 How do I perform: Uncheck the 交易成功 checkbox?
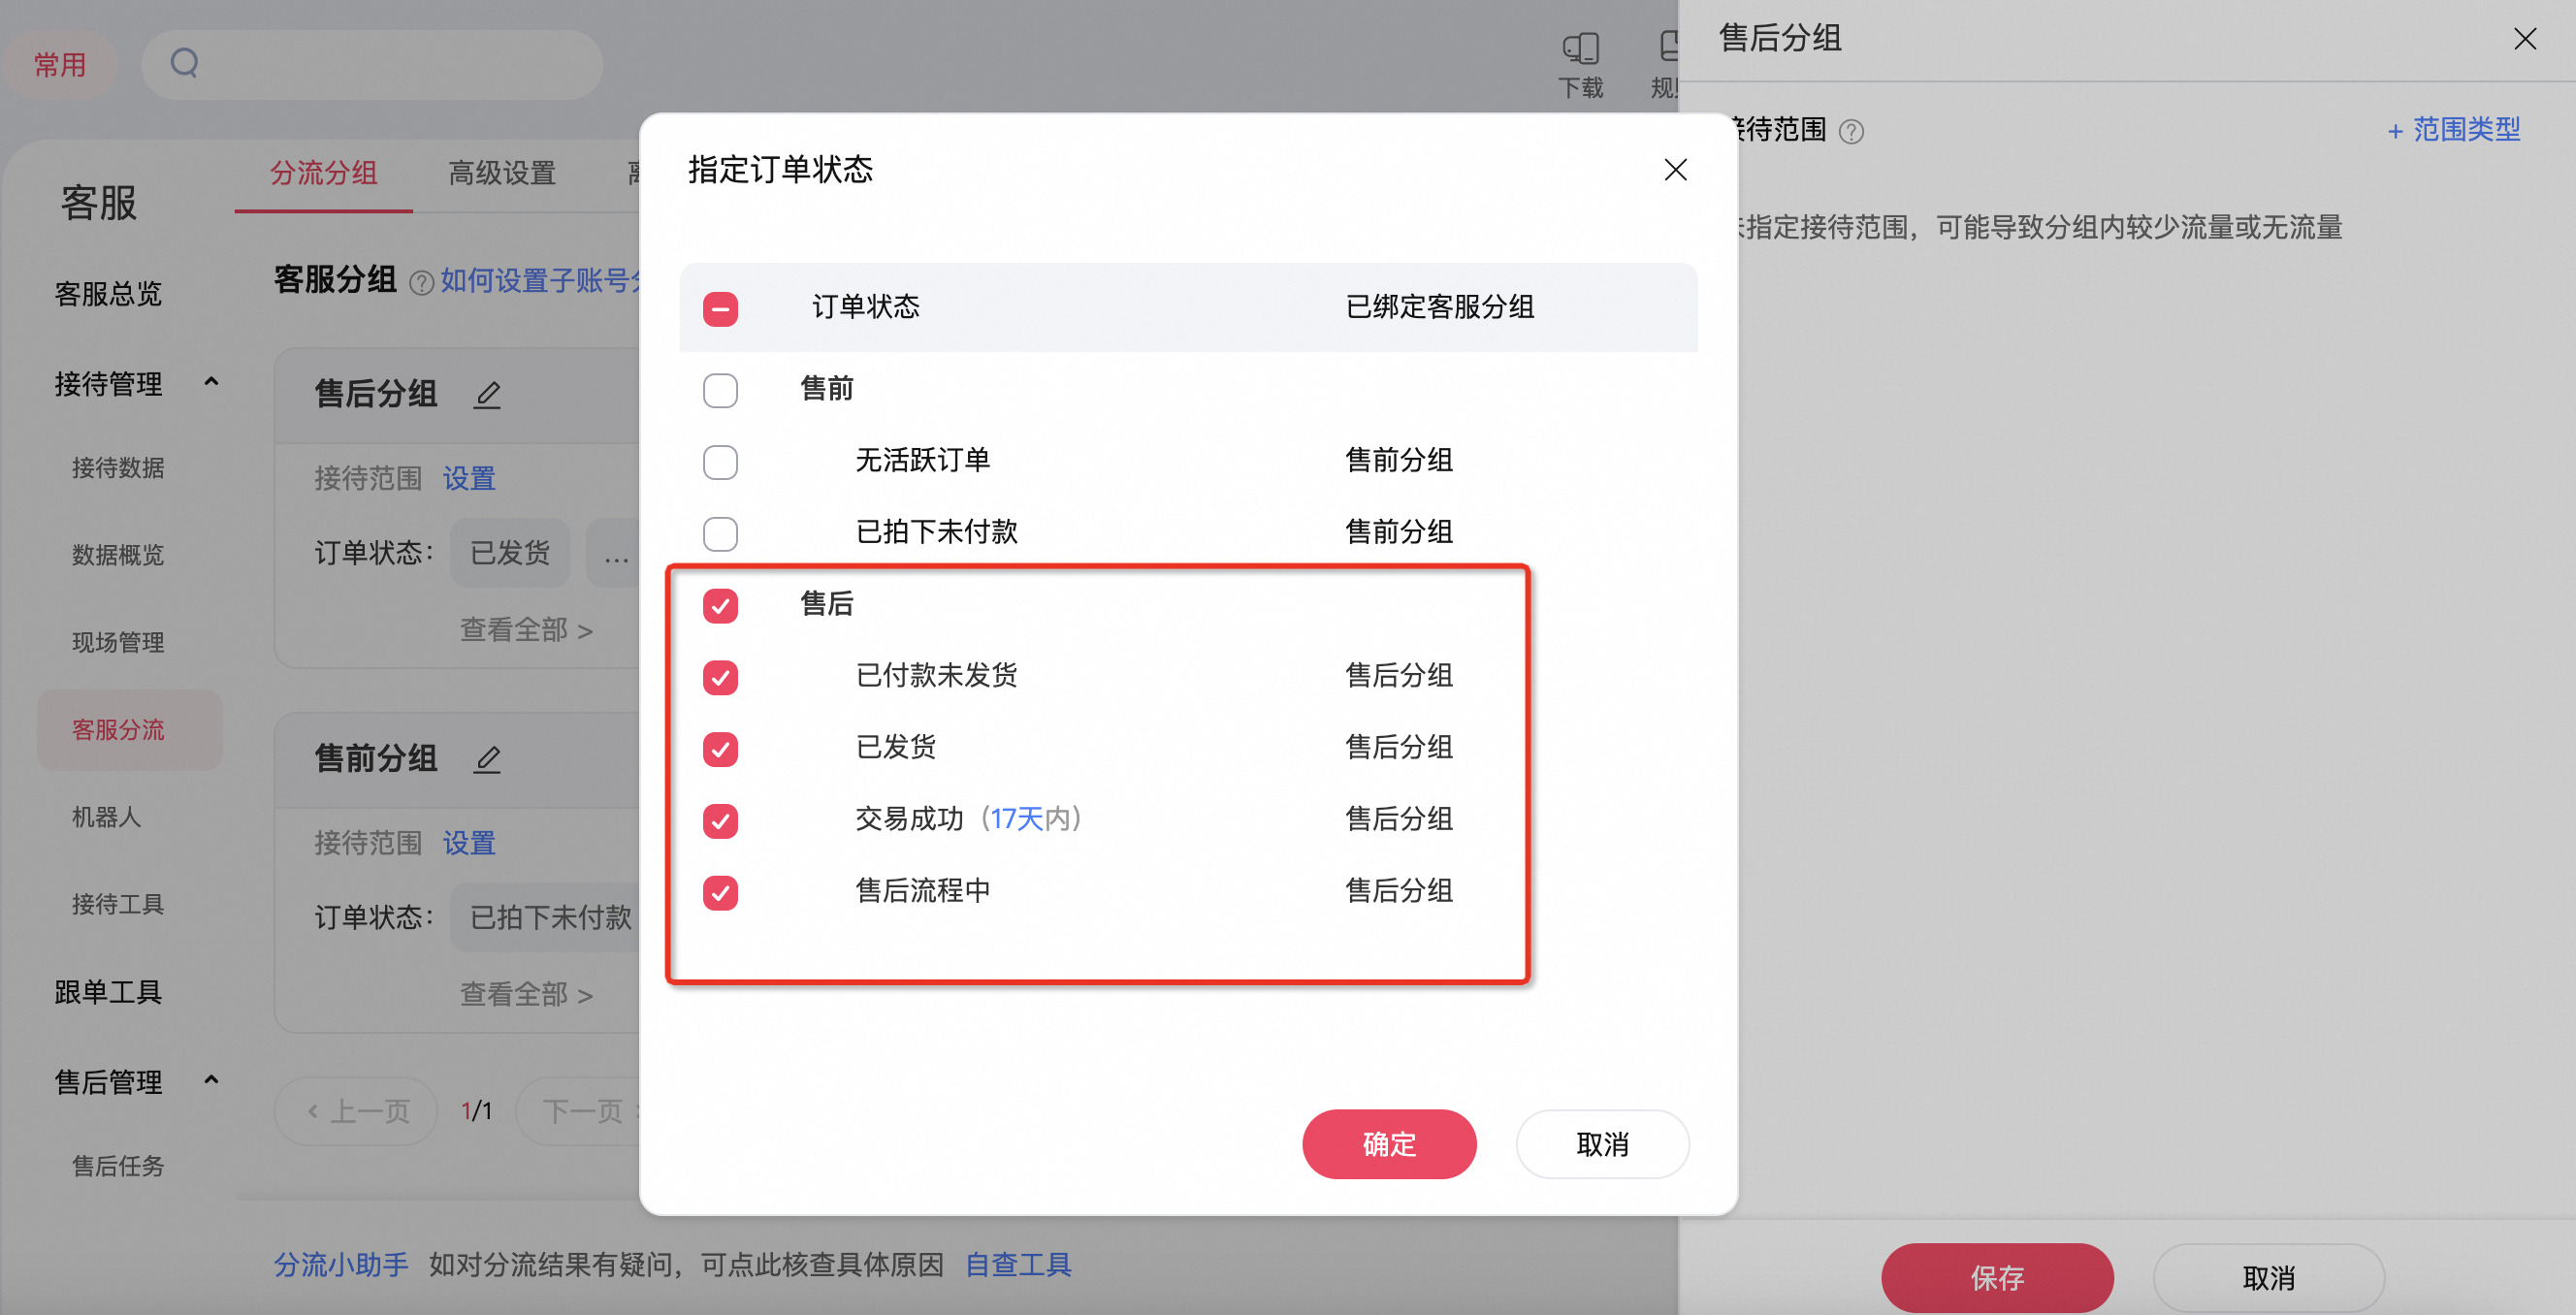coord(720,821)
